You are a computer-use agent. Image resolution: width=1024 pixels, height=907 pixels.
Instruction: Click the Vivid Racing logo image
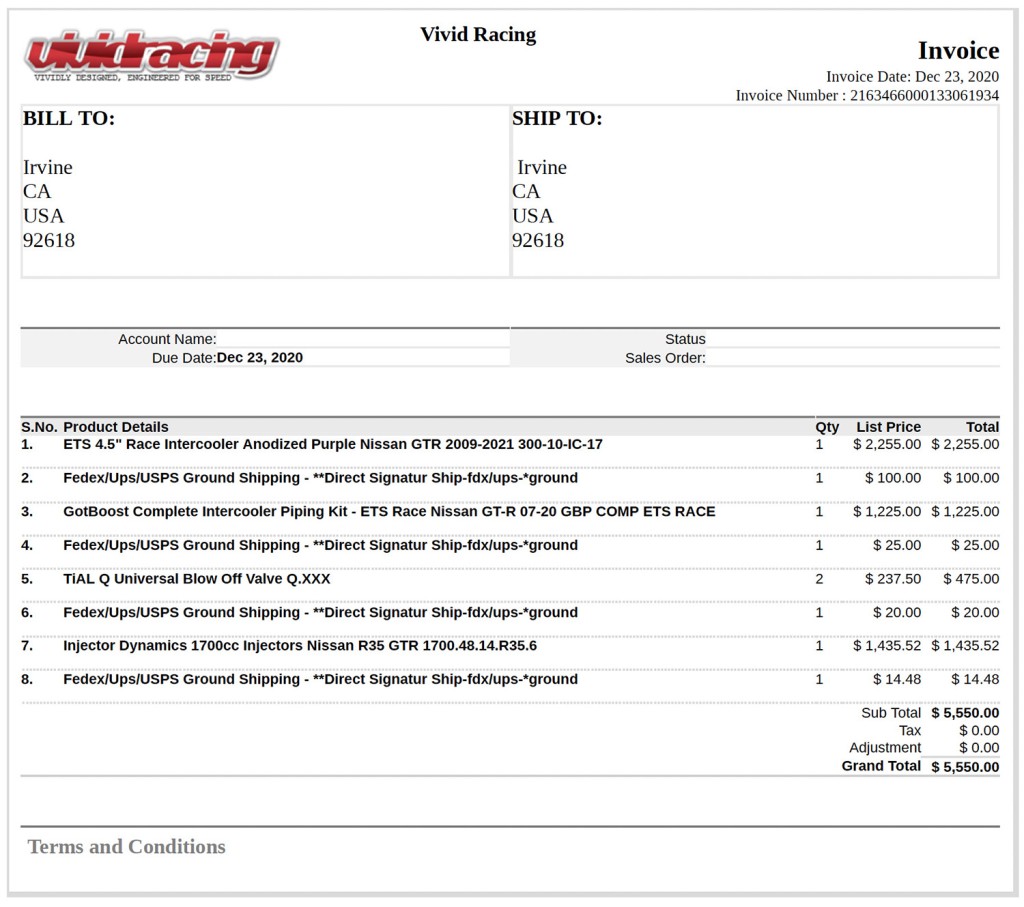pos(152,56)
